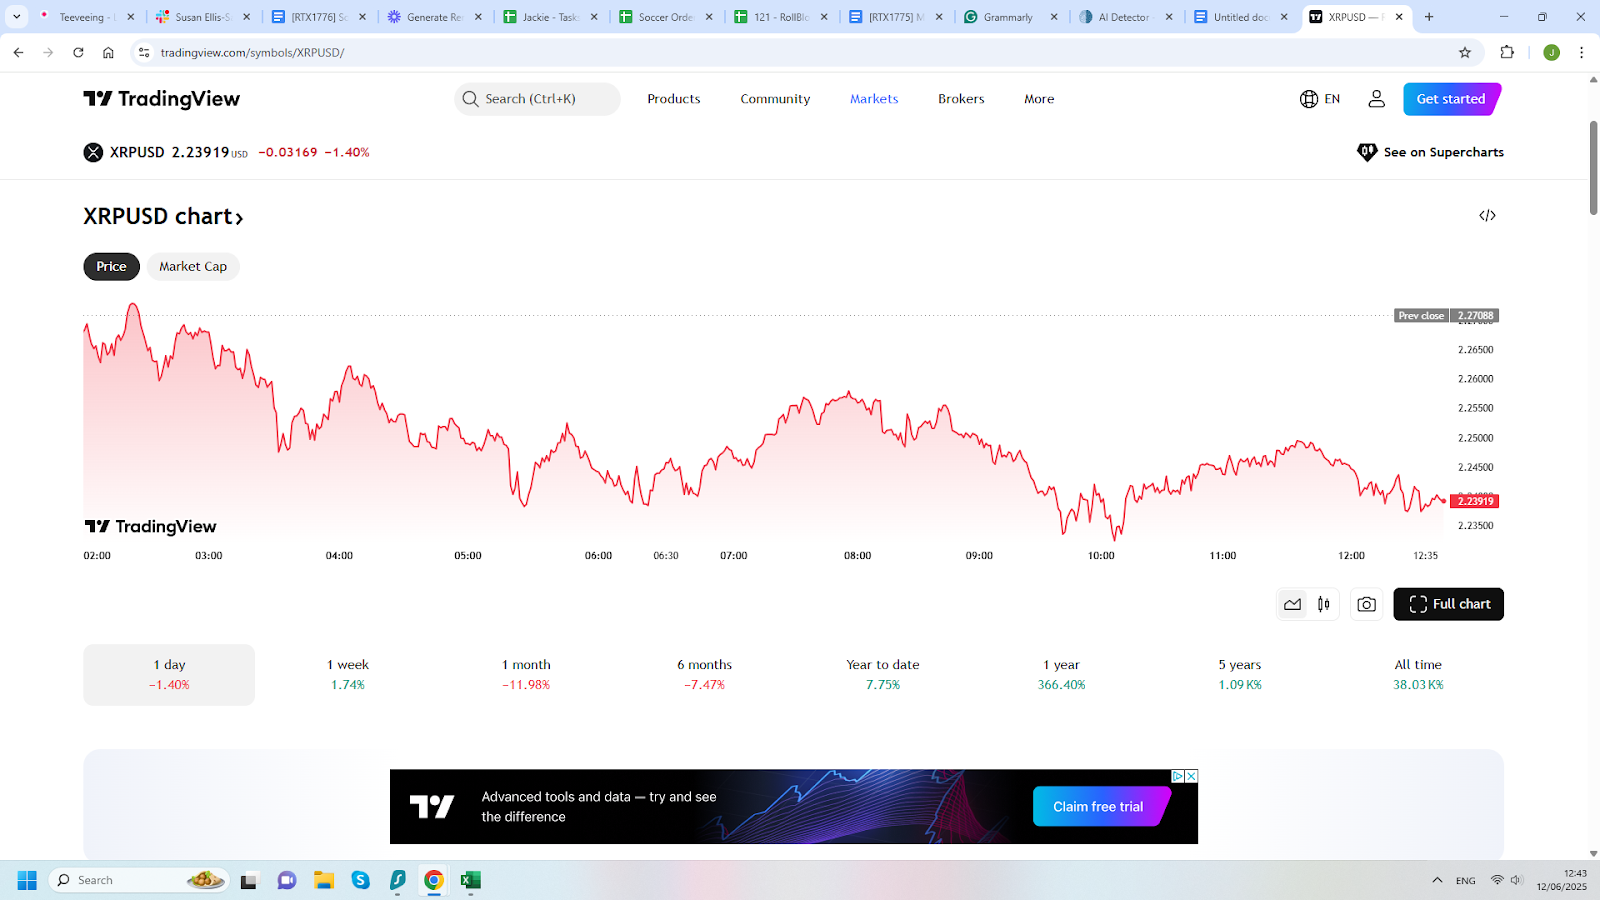This screenshot has width=1600, height=900.
Task: Select the 1 year range
Action: [x=1061, y=675]
